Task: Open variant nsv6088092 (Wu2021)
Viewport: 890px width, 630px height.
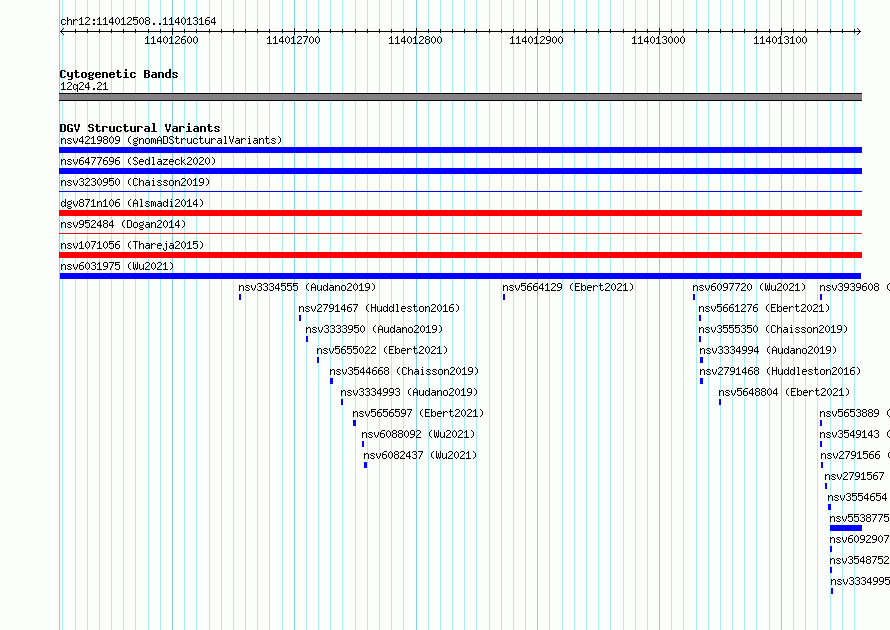Action: click(418, 434)
